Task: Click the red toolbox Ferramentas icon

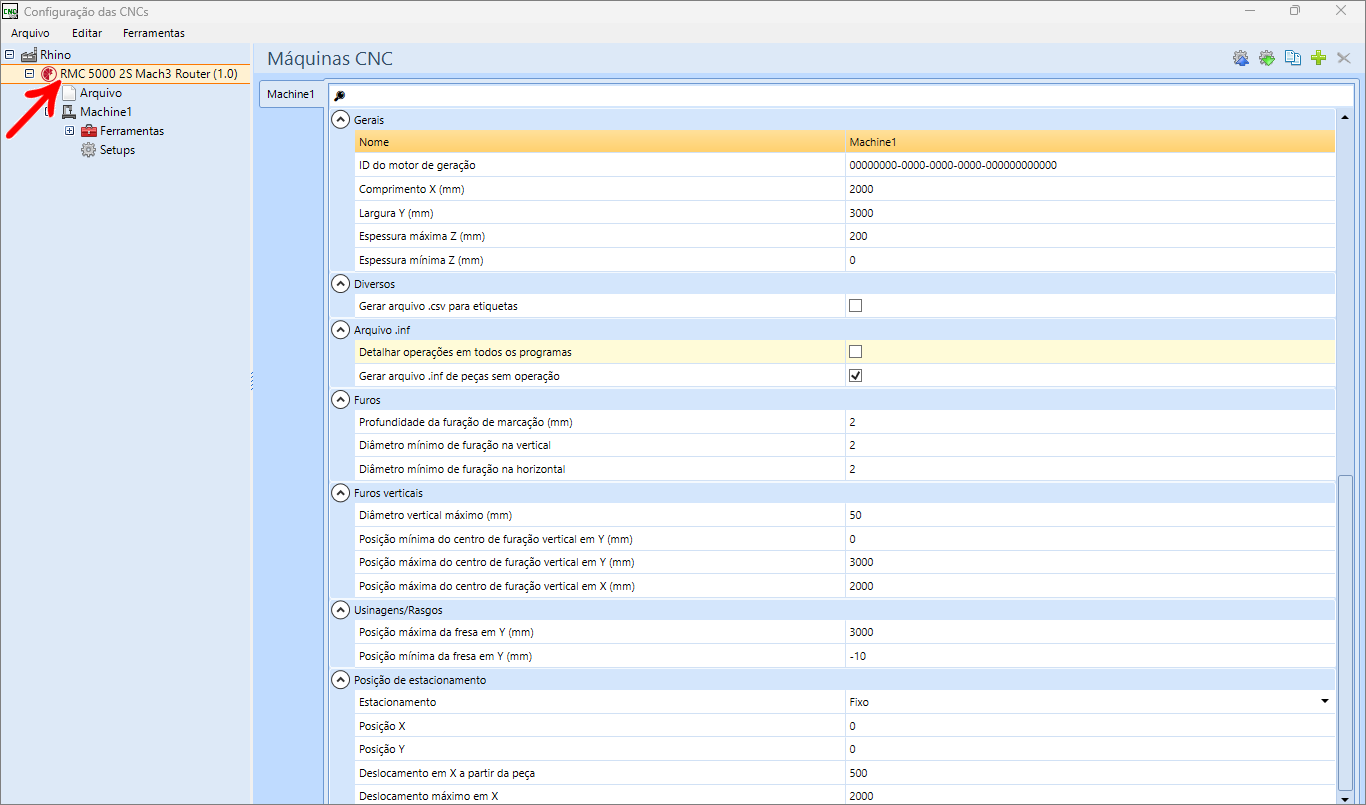Action: pyautogui.click(x=89, y=131)
